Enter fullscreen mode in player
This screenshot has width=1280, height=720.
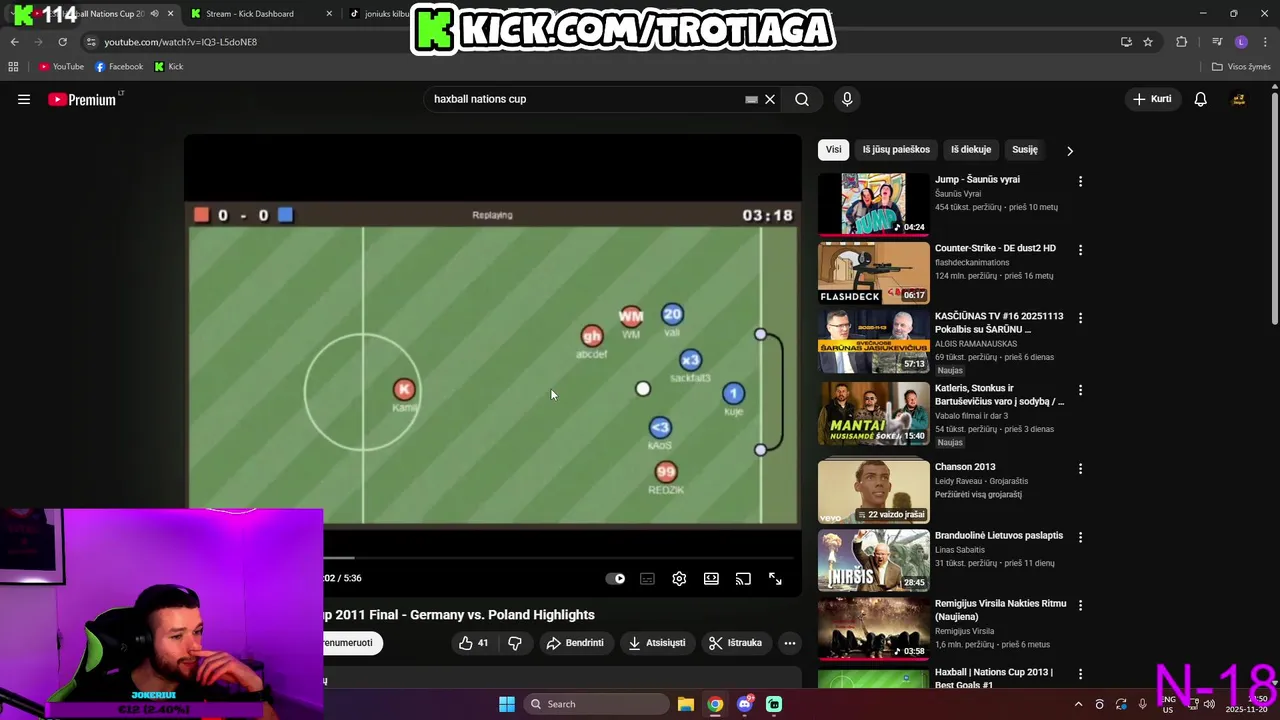click(775, 579)
